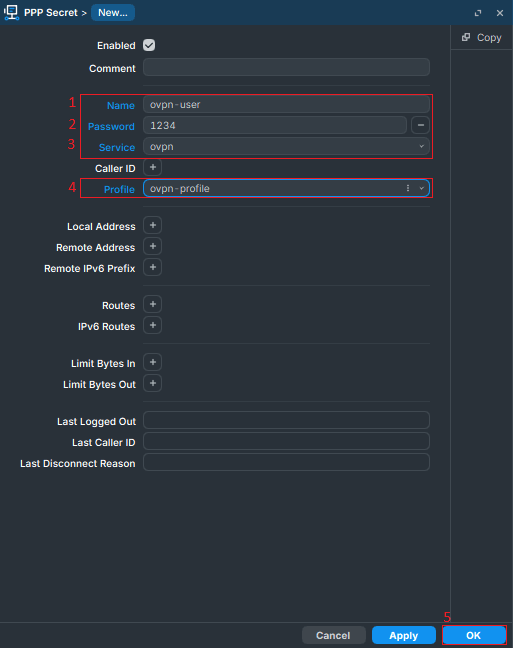Click the Password label

coord(111,126)
